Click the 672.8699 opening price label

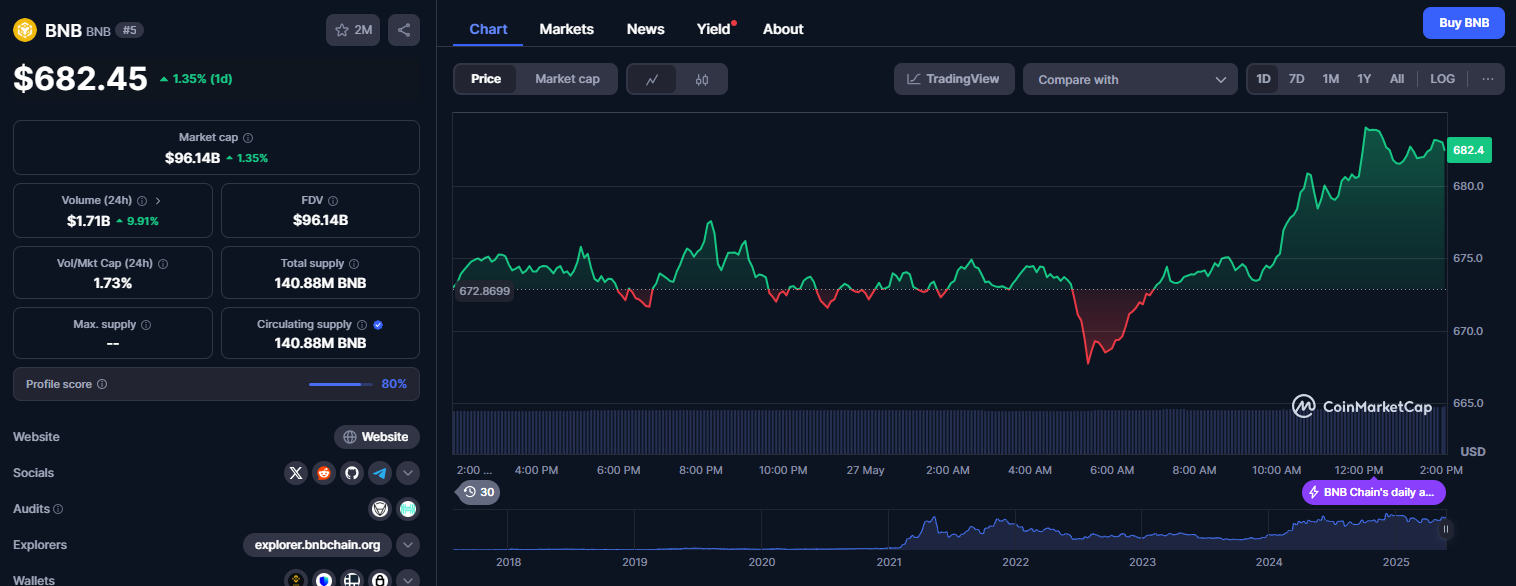tap(484, 291)
